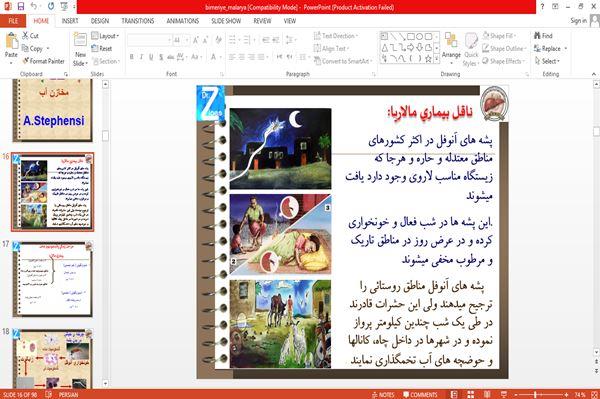The height and width of the screenshot is (399, 600).
Task: Switch to the SLIDE SHOW tab
Action: (226, 21)
